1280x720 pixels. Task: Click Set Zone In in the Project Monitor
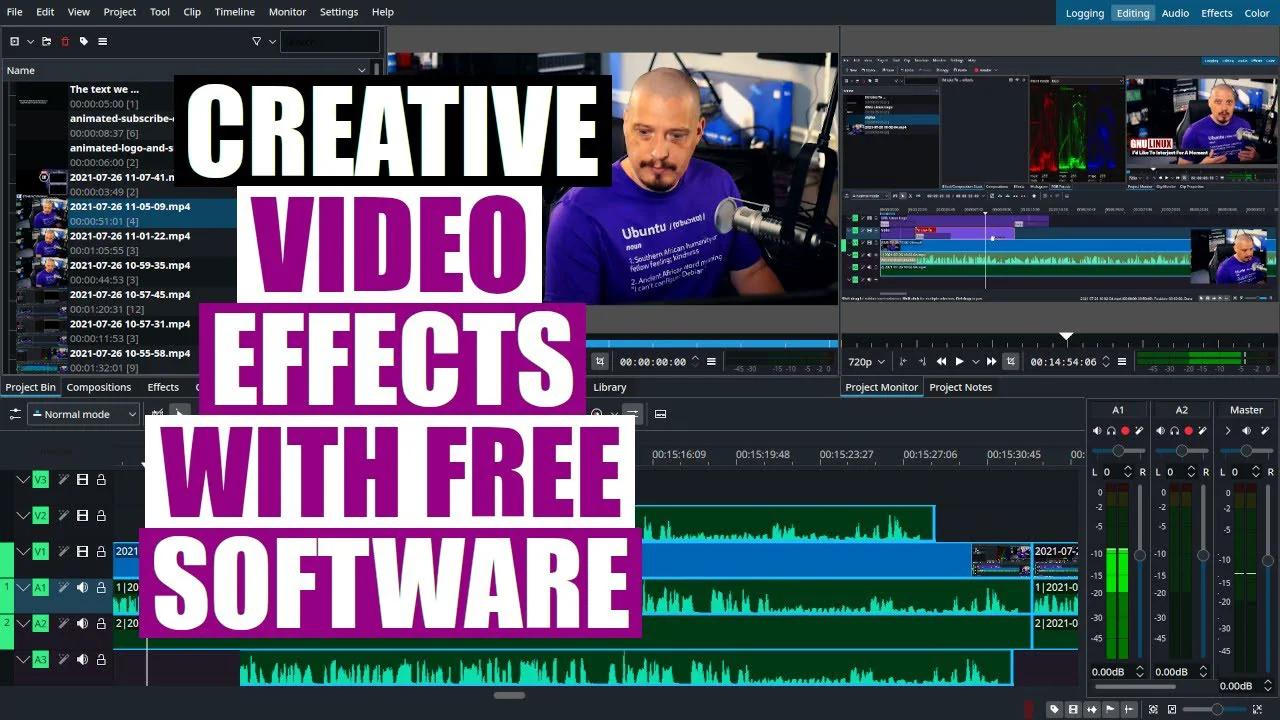pyautogui.click(x=903, y=361)
